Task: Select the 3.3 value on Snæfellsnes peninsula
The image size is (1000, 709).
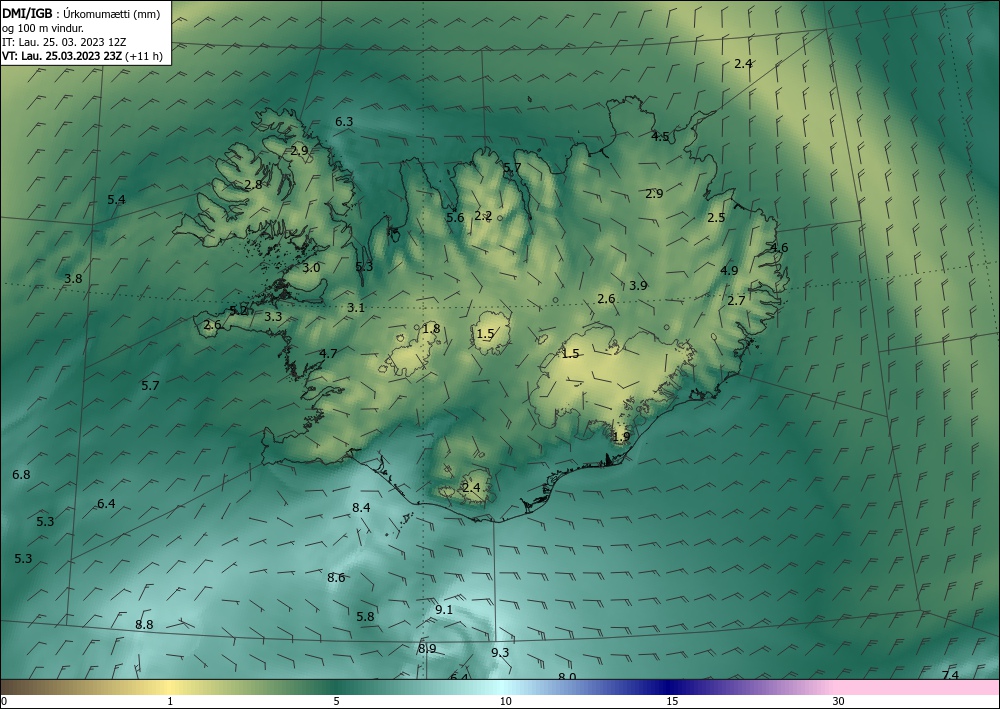Action: [273, 316]
